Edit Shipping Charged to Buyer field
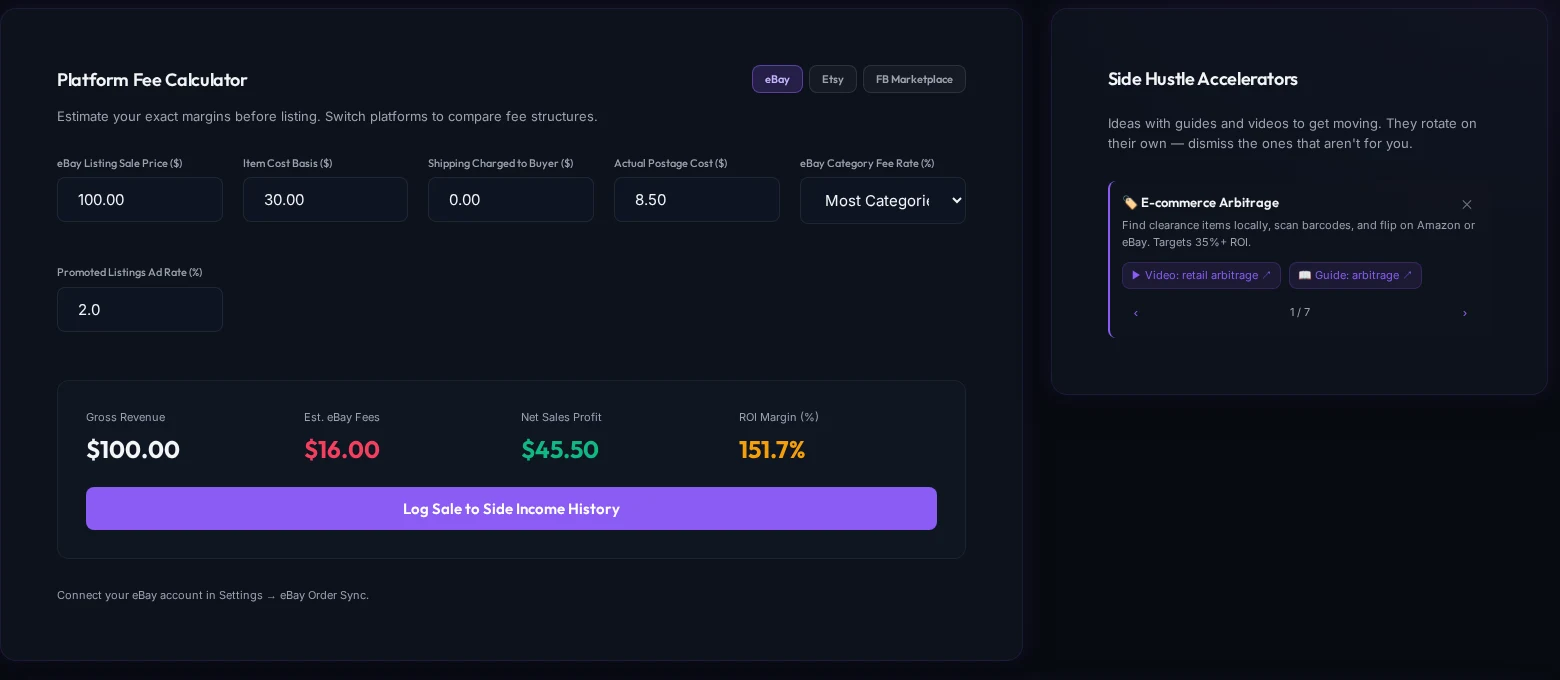This screenshot has width=1560, height=680. pos(511,200)
